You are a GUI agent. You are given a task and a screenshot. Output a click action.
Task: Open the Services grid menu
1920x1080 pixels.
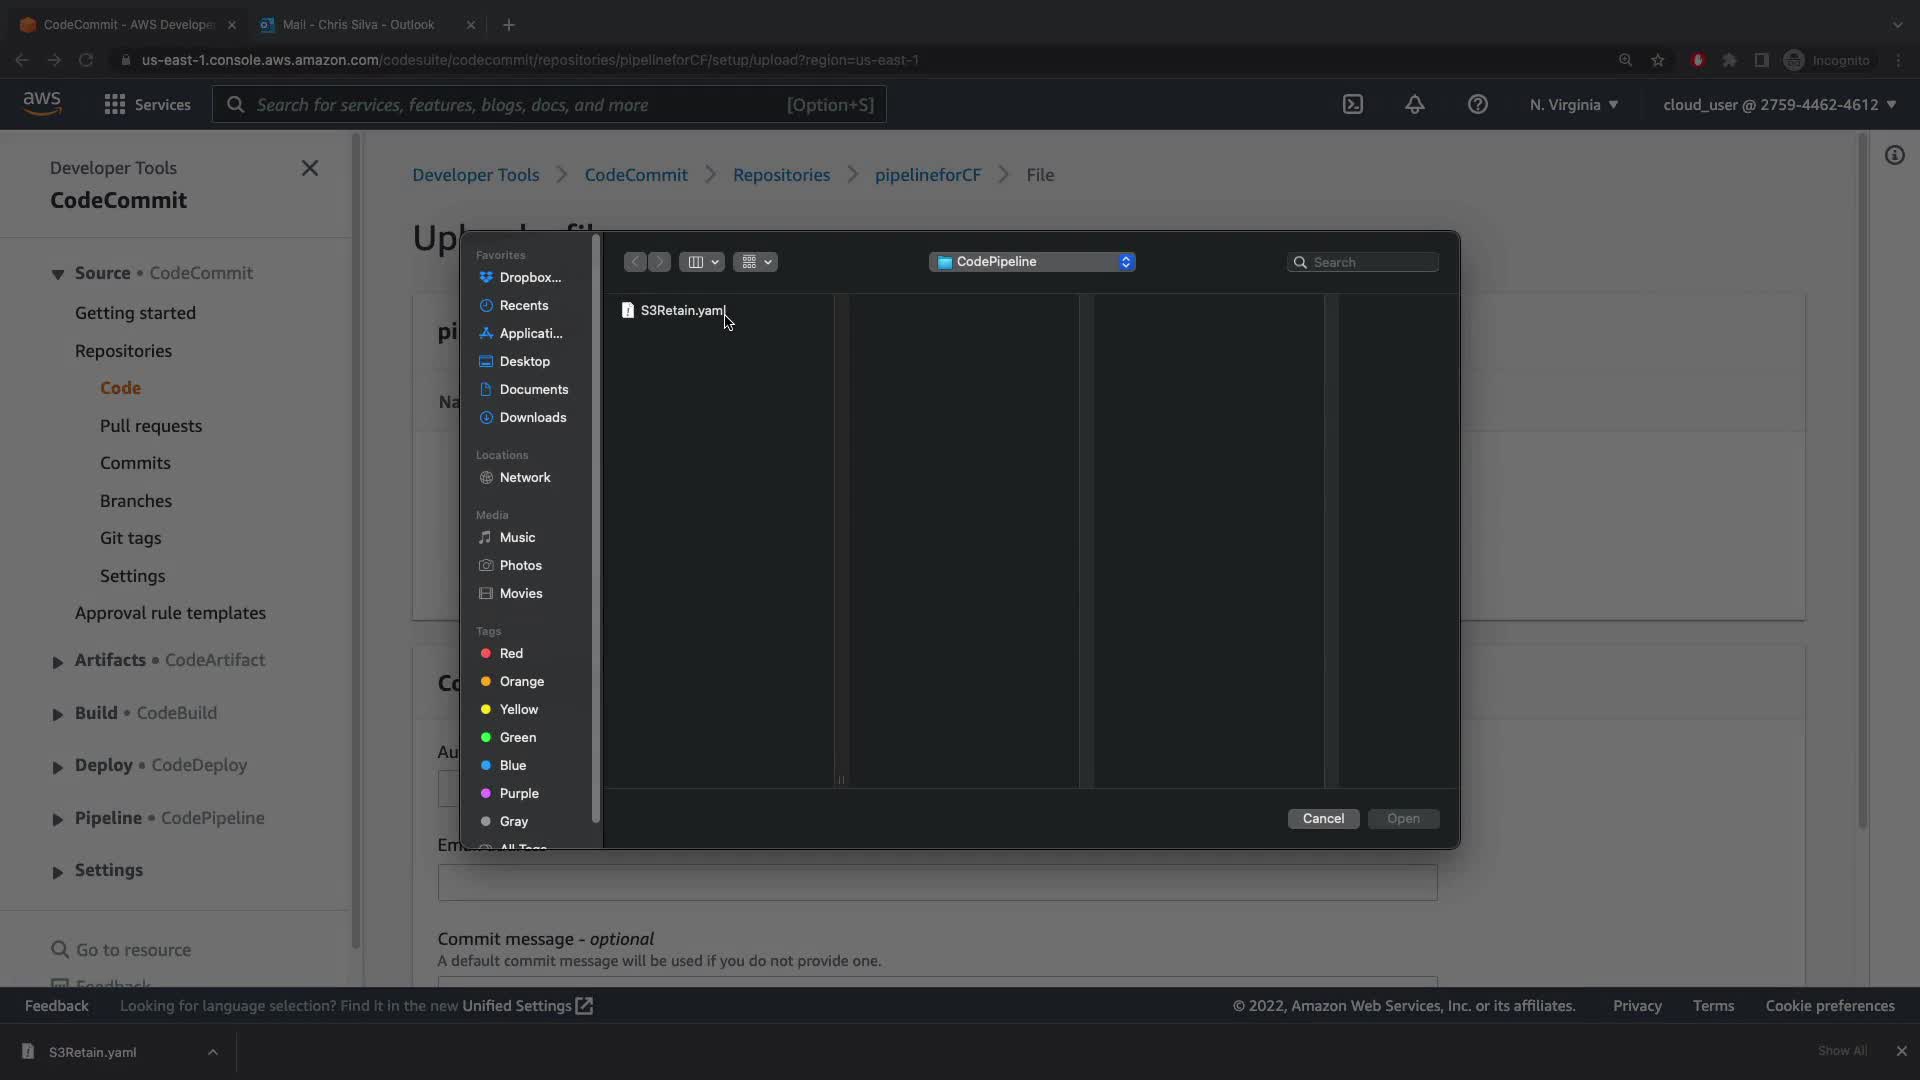click(x=147, y=104)
